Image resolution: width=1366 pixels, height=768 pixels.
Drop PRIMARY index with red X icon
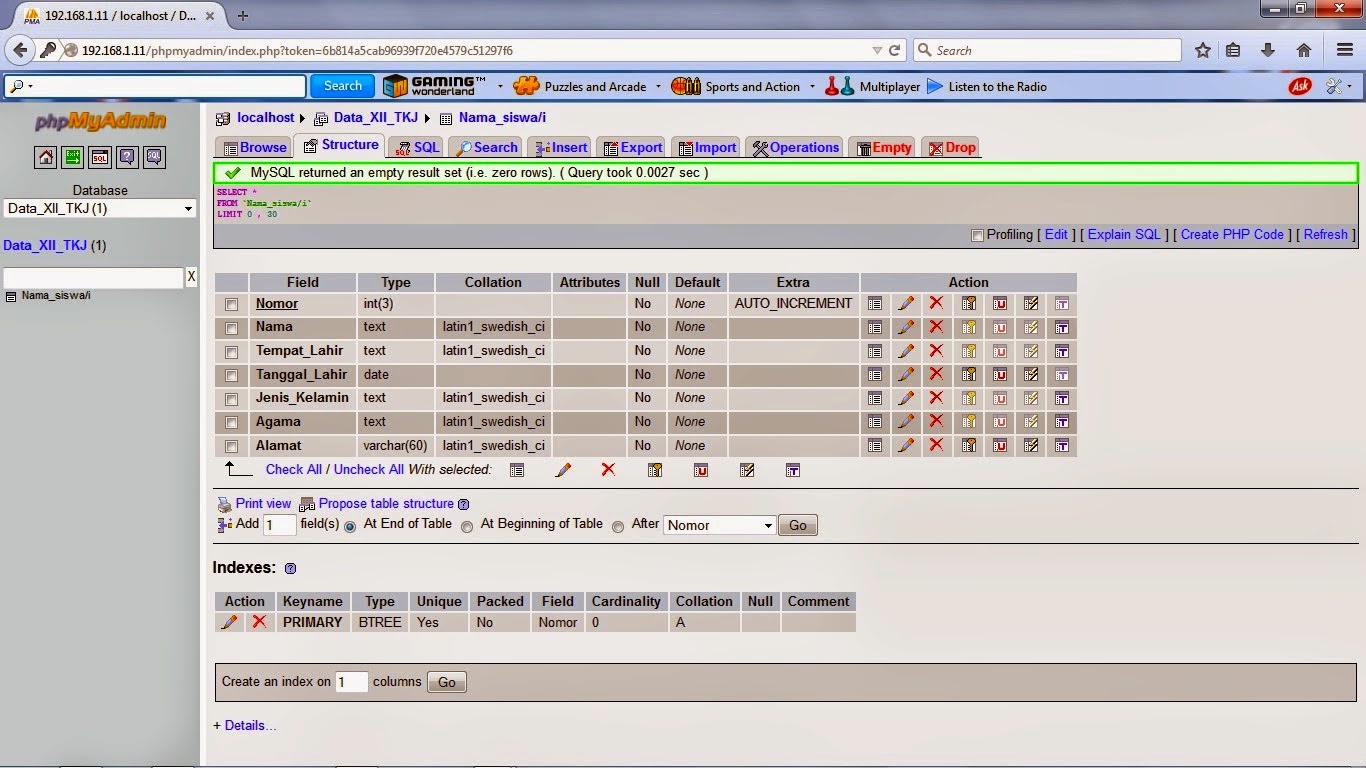click(260, 622)
